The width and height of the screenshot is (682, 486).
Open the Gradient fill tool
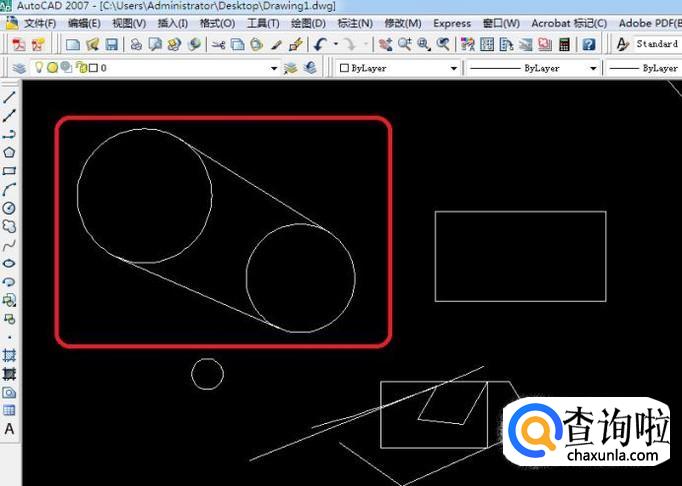click(9, 374)
